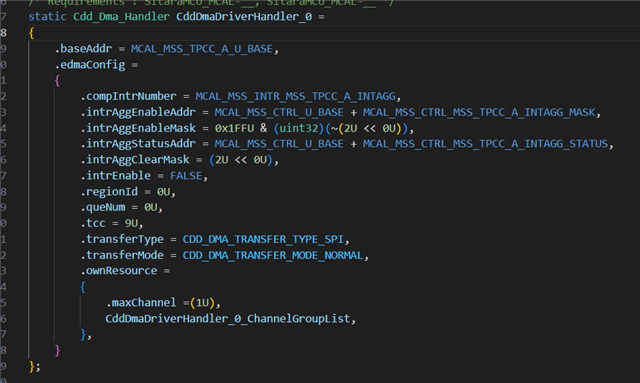640x383 pixels.
Task: Select MCAL_MSS_TPCC_A_U_BASE macro
Action: tap(202, 49)
